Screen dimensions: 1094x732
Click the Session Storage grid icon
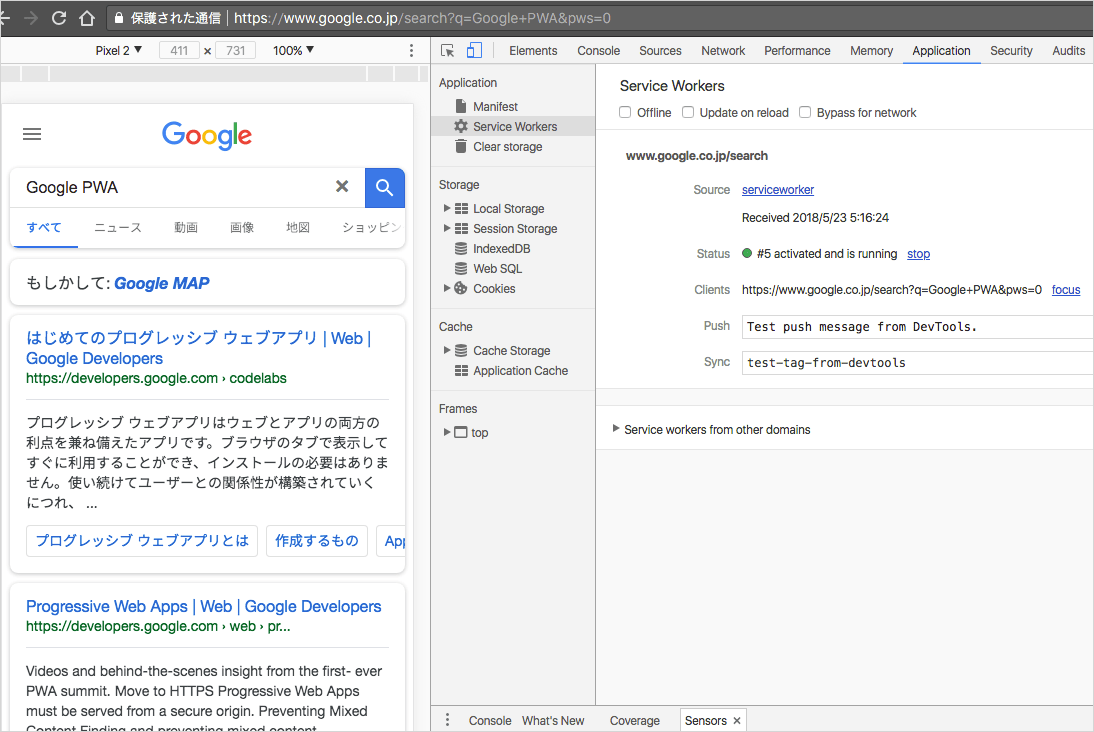pyautogui.click(x=461, y=228)
